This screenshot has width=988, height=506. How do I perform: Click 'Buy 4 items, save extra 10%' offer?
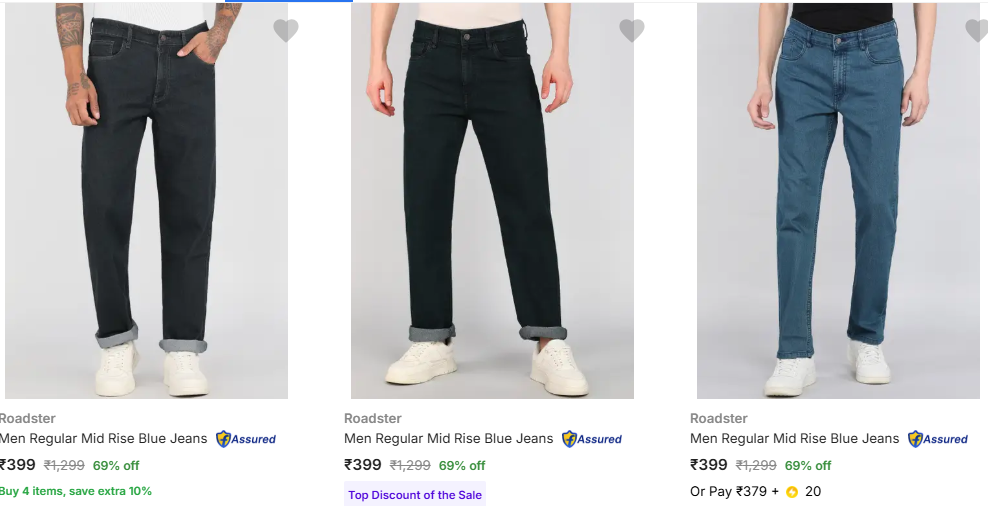(76, 491)
